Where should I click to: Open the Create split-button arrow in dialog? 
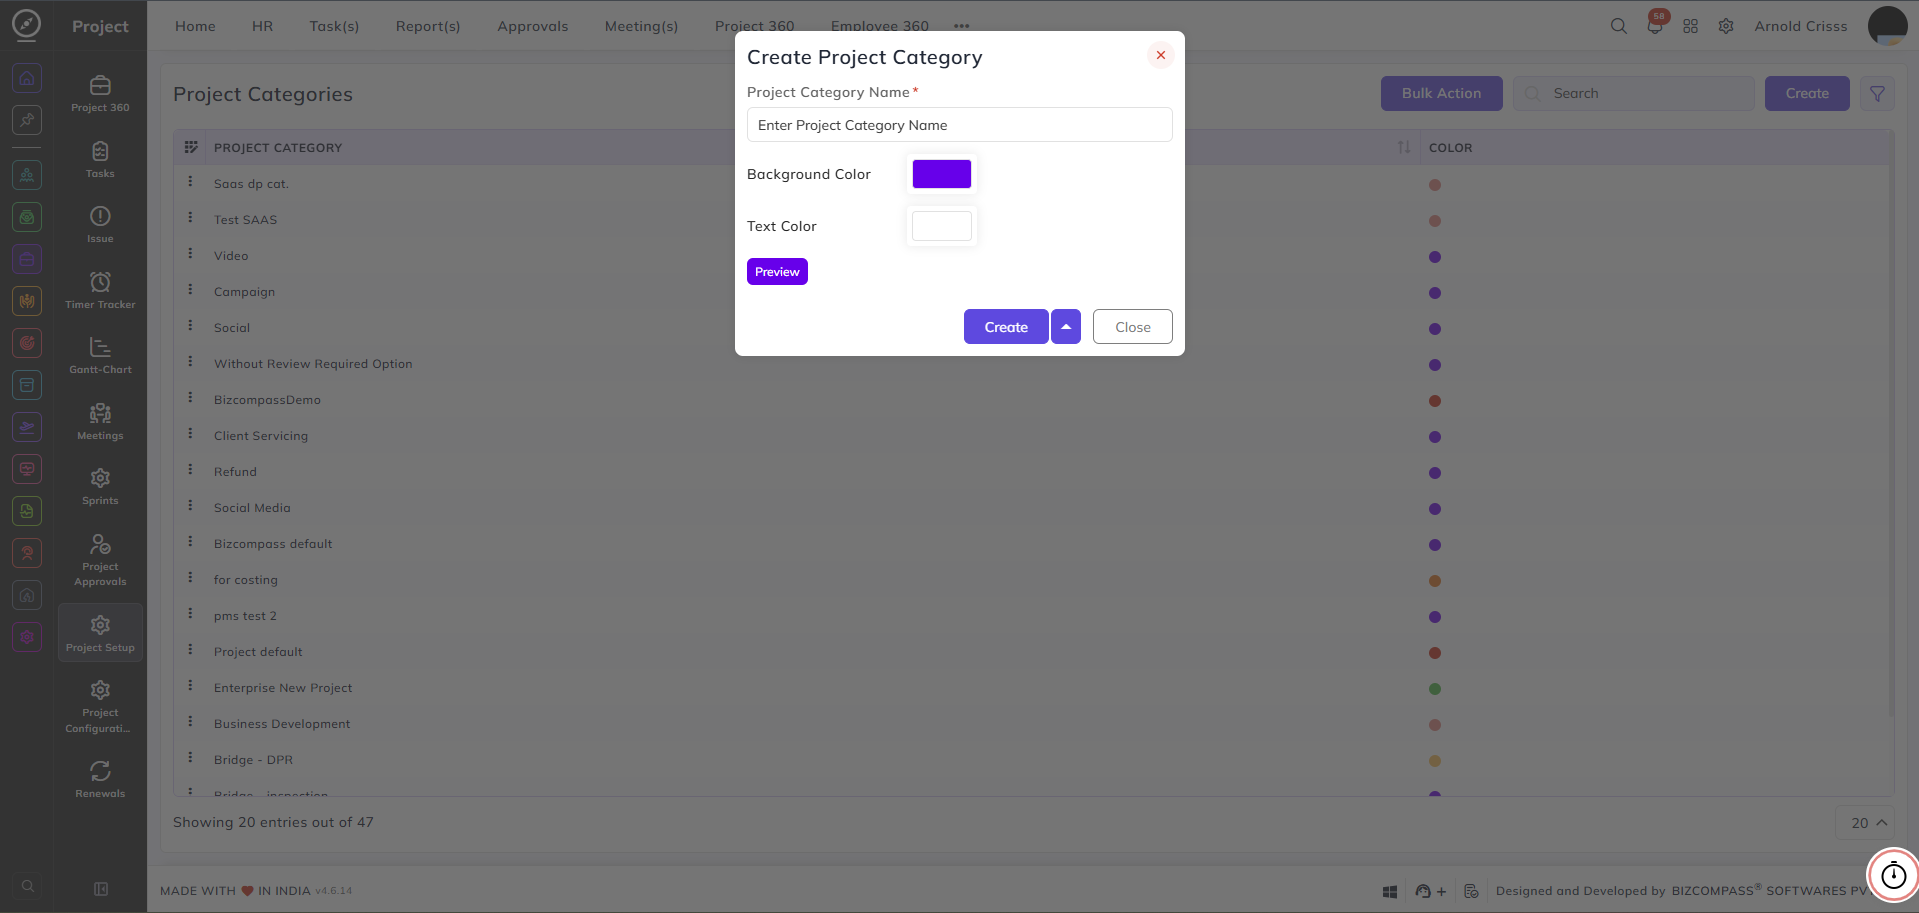pyautogui.click(x=1066, y=327)
